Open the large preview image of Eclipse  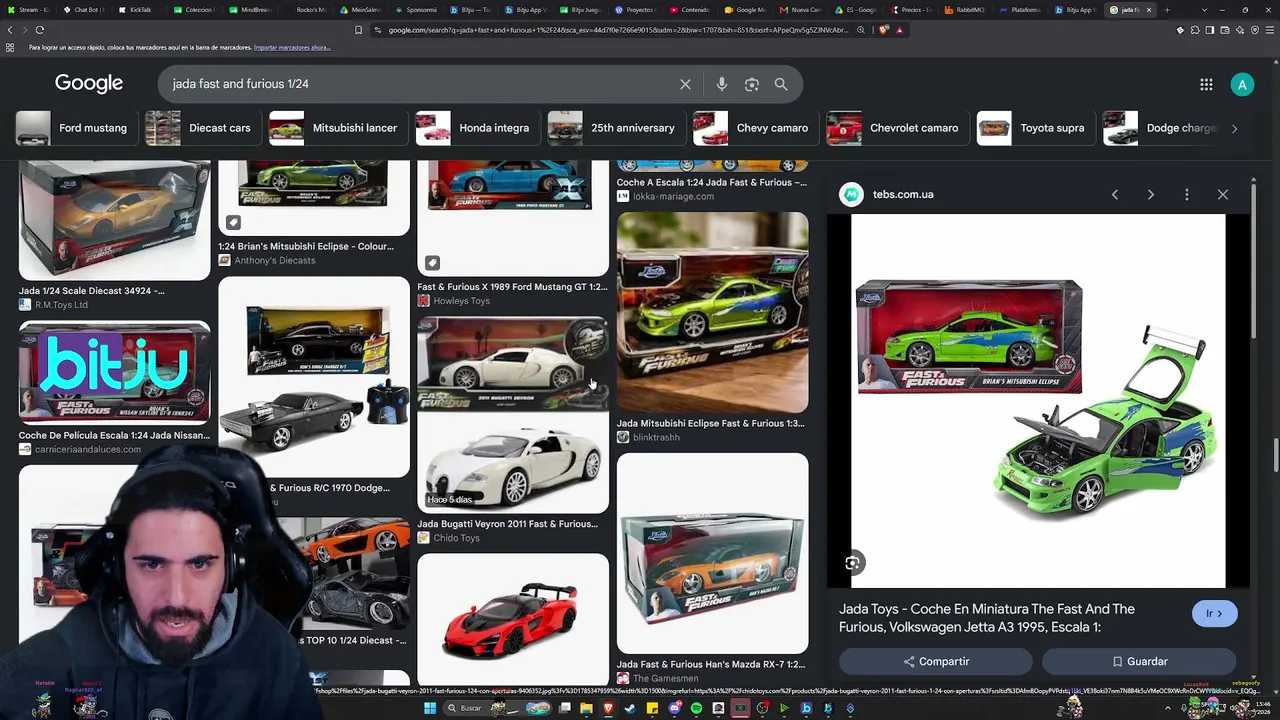pyautogui.click(x=1038, y=401)
